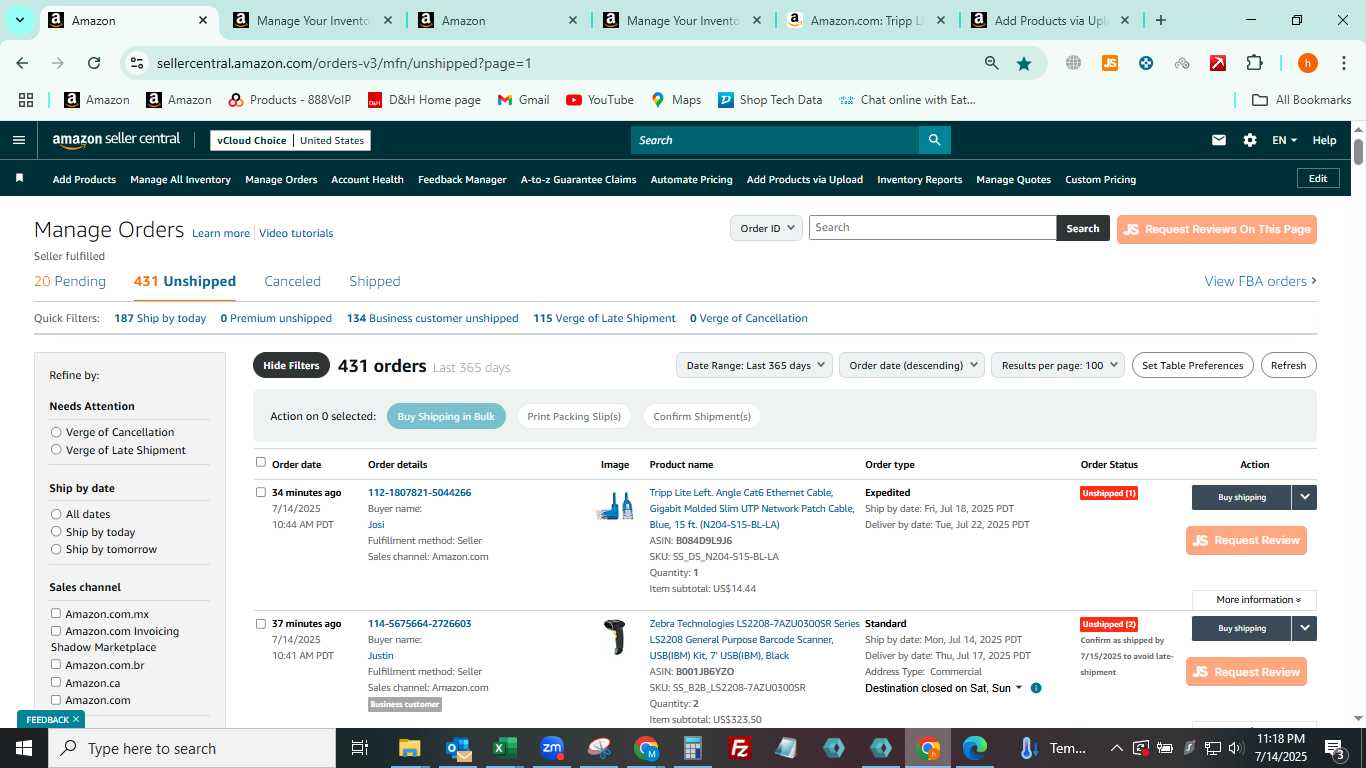Tick the select-all orders checkbox in header
The image size is (1366, 768).
(261, 462)
